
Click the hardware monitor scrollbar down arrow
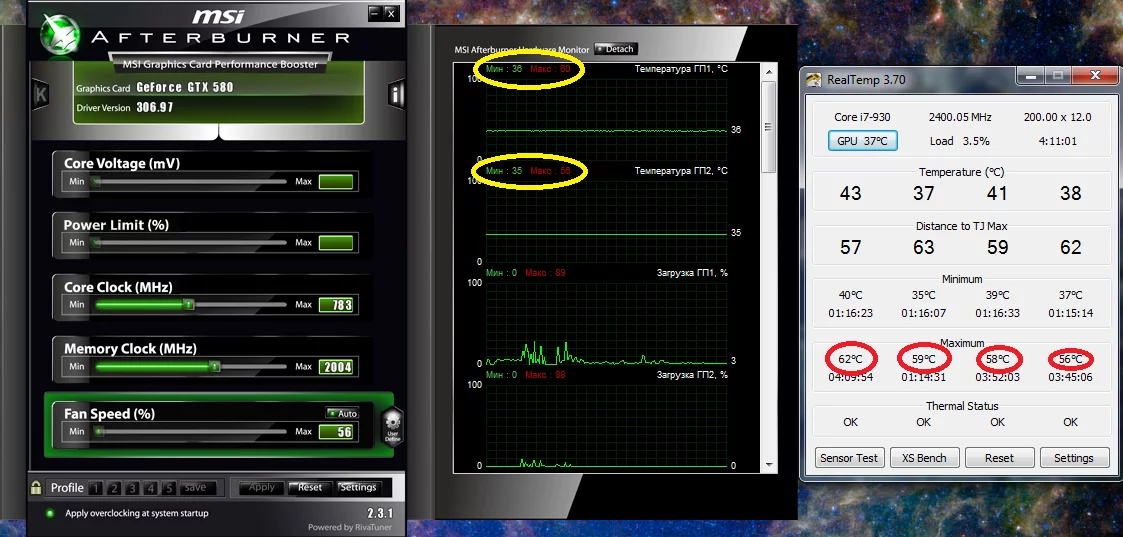pos(769,465)
